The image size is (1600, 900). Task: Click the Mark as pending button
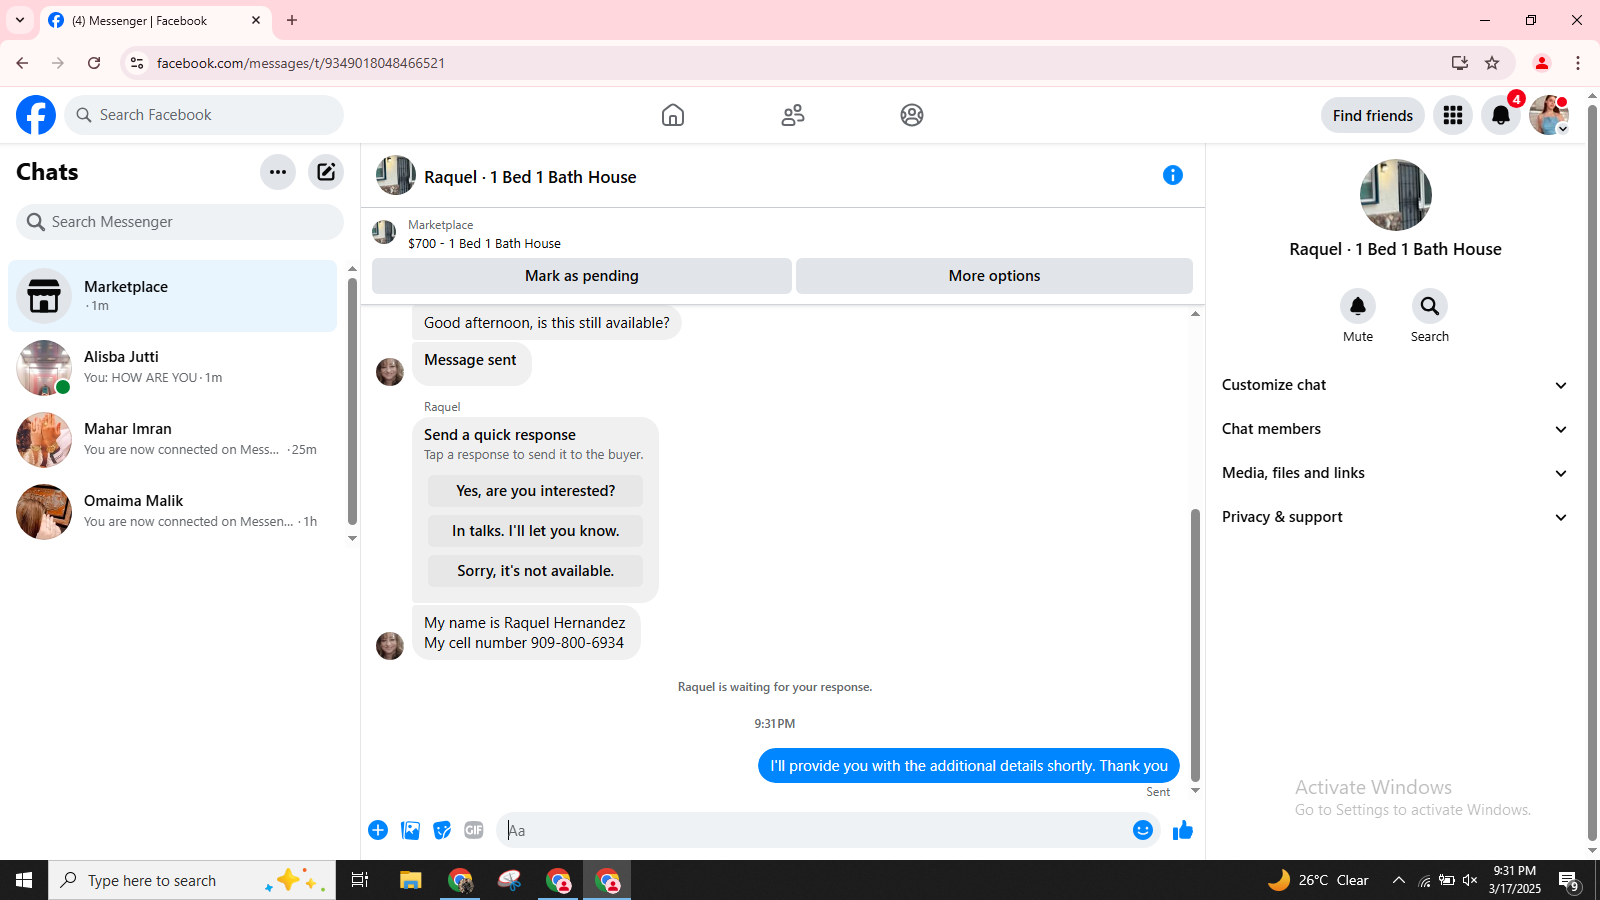[582, 276]
